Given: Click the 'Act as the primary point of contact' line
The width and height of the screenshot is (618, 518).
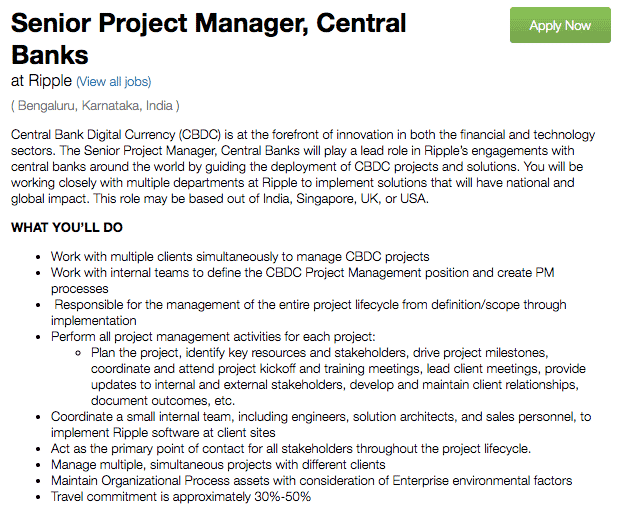Looking at the screenshot, I should pos(291,449).
